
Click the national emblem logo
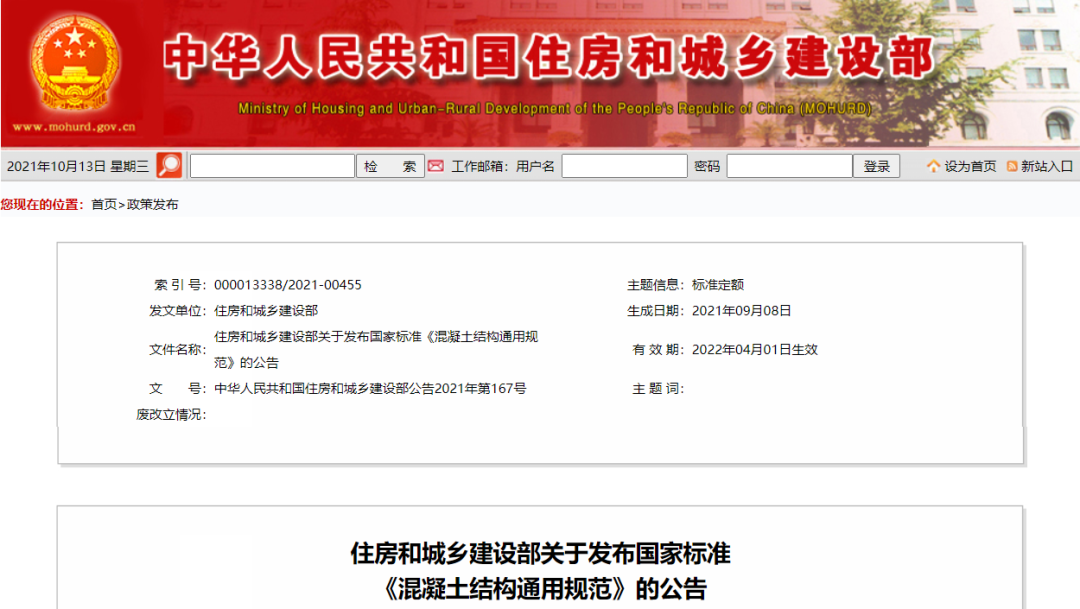pyautogui.click(x=74, y=64)
